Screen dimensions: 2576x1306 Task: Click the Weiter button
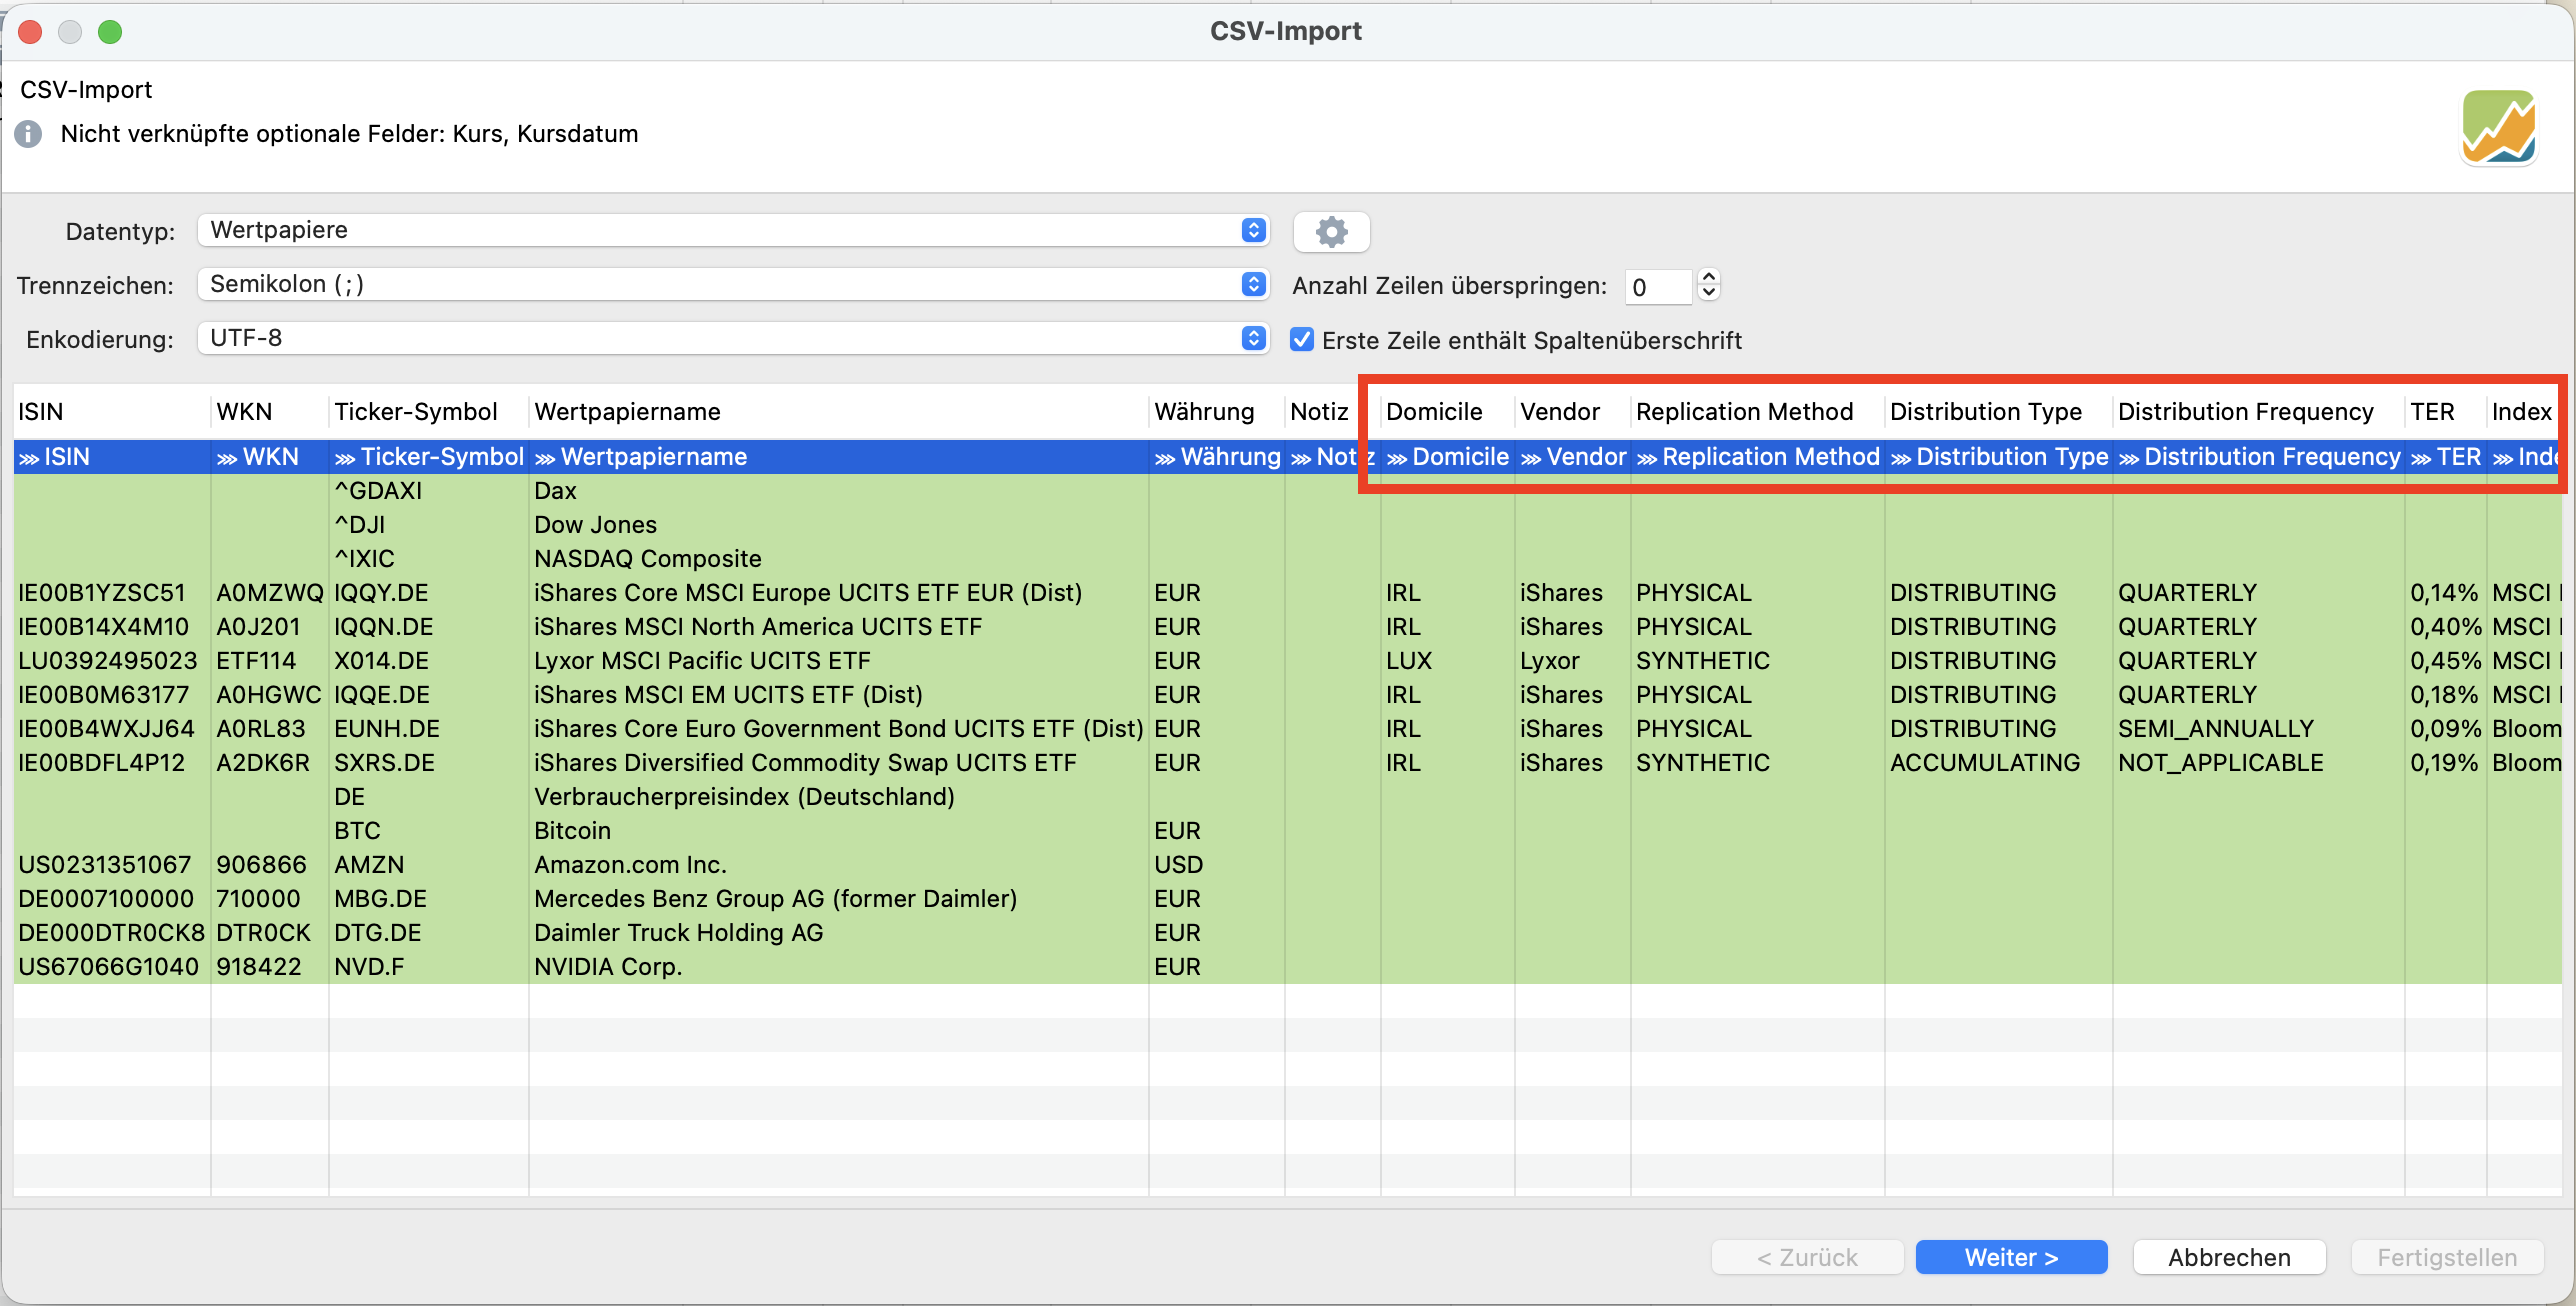click(x=2011, y=1257)
